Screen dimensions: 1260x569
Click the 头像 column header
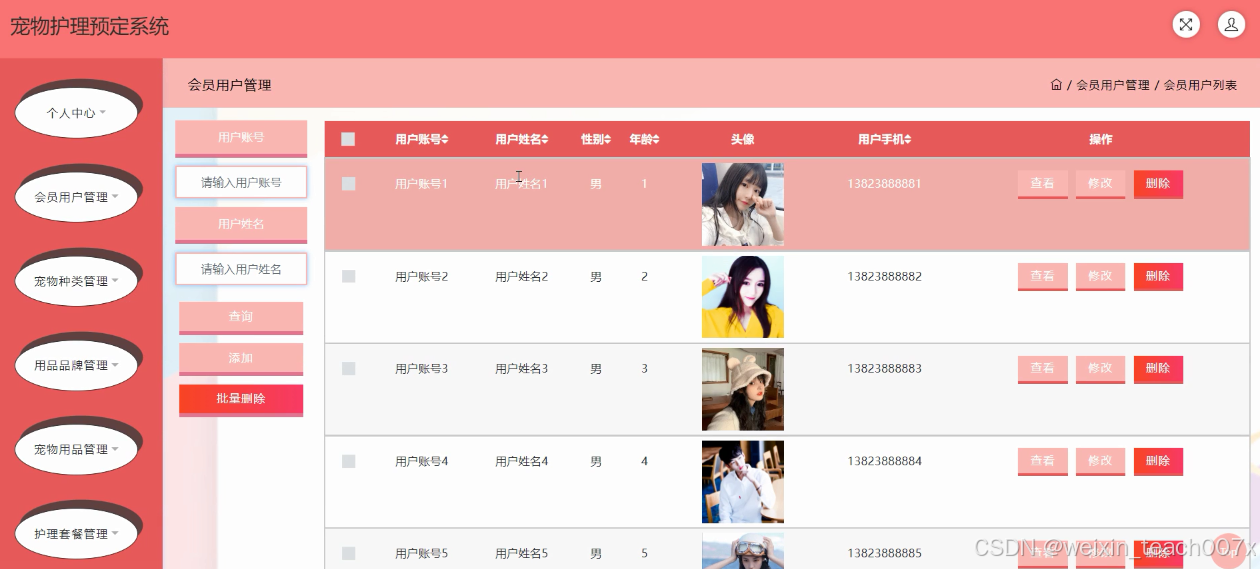[742, 140]
